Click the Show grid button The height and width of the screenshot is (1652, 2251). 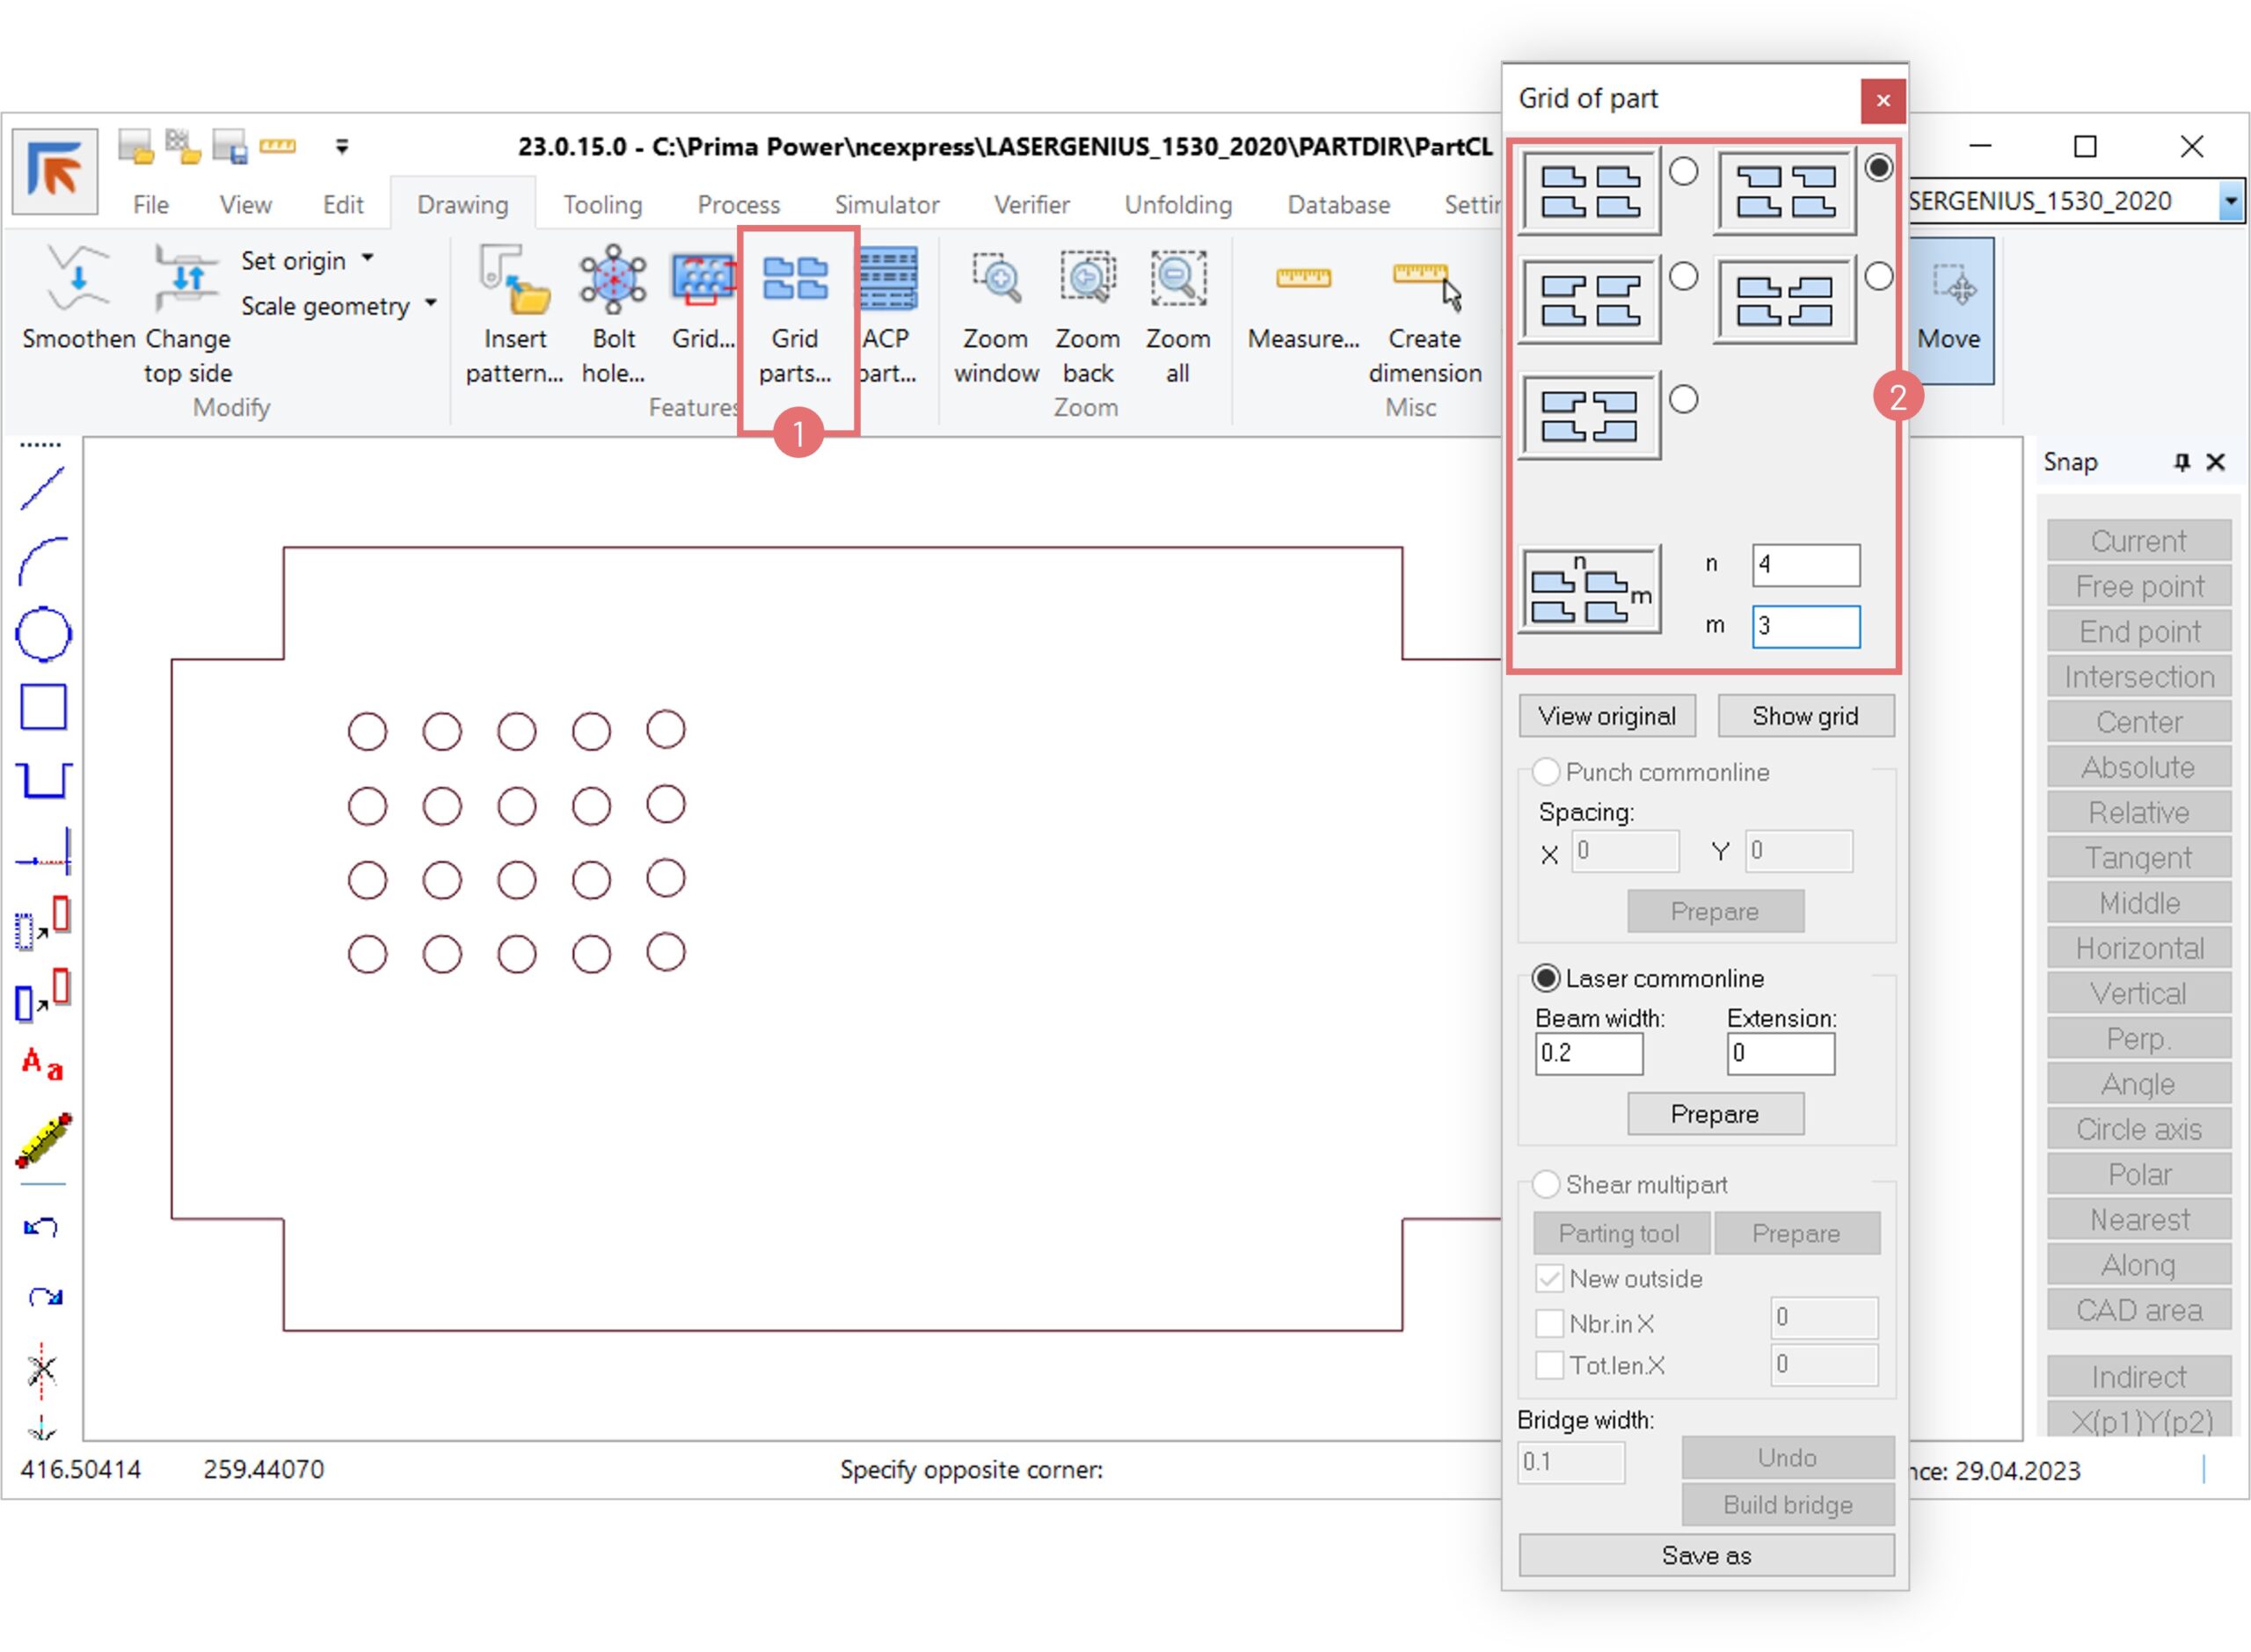(x=1804, y=716)
